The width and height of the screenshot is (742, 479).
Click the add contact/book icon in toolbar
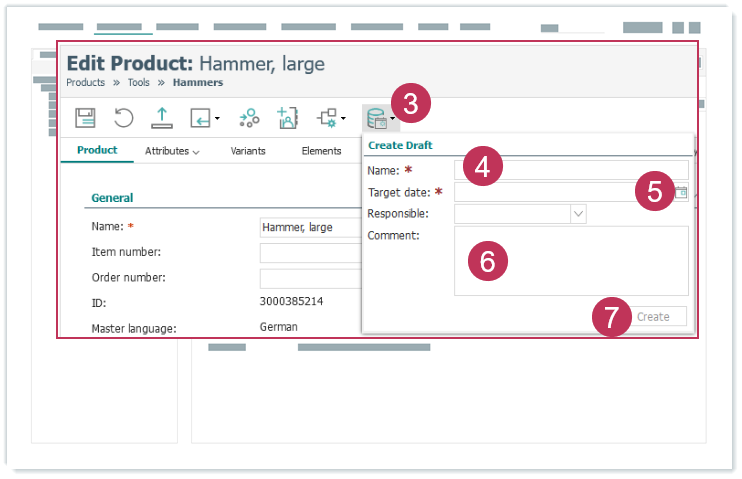[x=288, y=118]
